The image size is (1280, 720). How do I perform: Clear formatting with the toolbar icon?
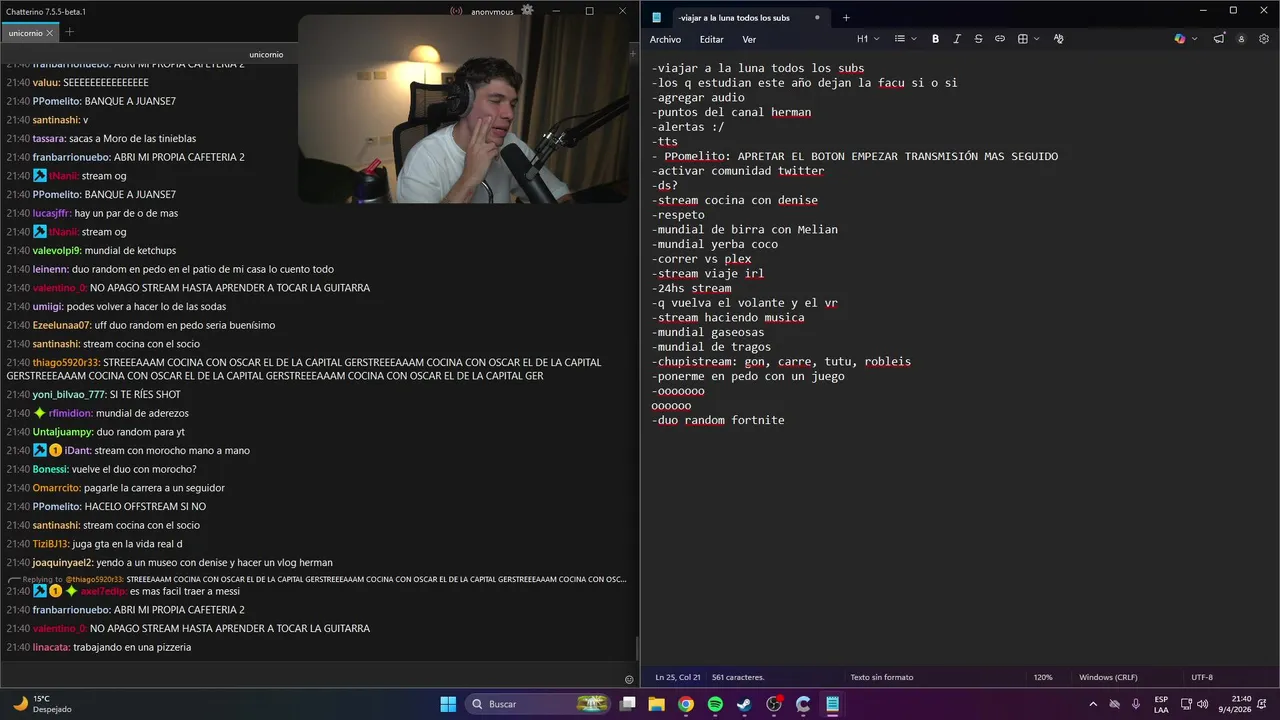click(x=1058, y=39)
